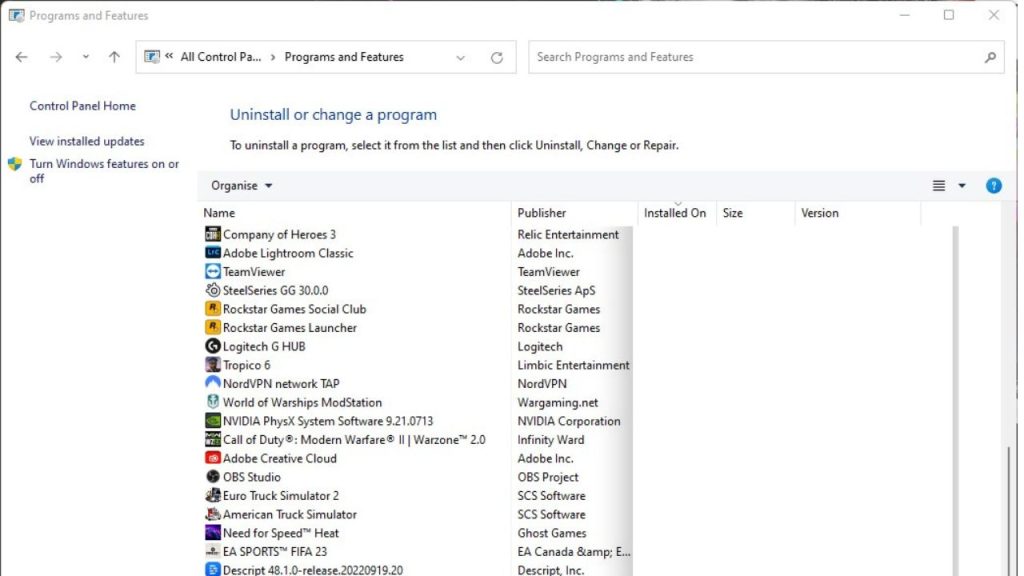The image size is (1024, 576).
Task: Click the Infinity Ward publisher cell
Action: 551,440
